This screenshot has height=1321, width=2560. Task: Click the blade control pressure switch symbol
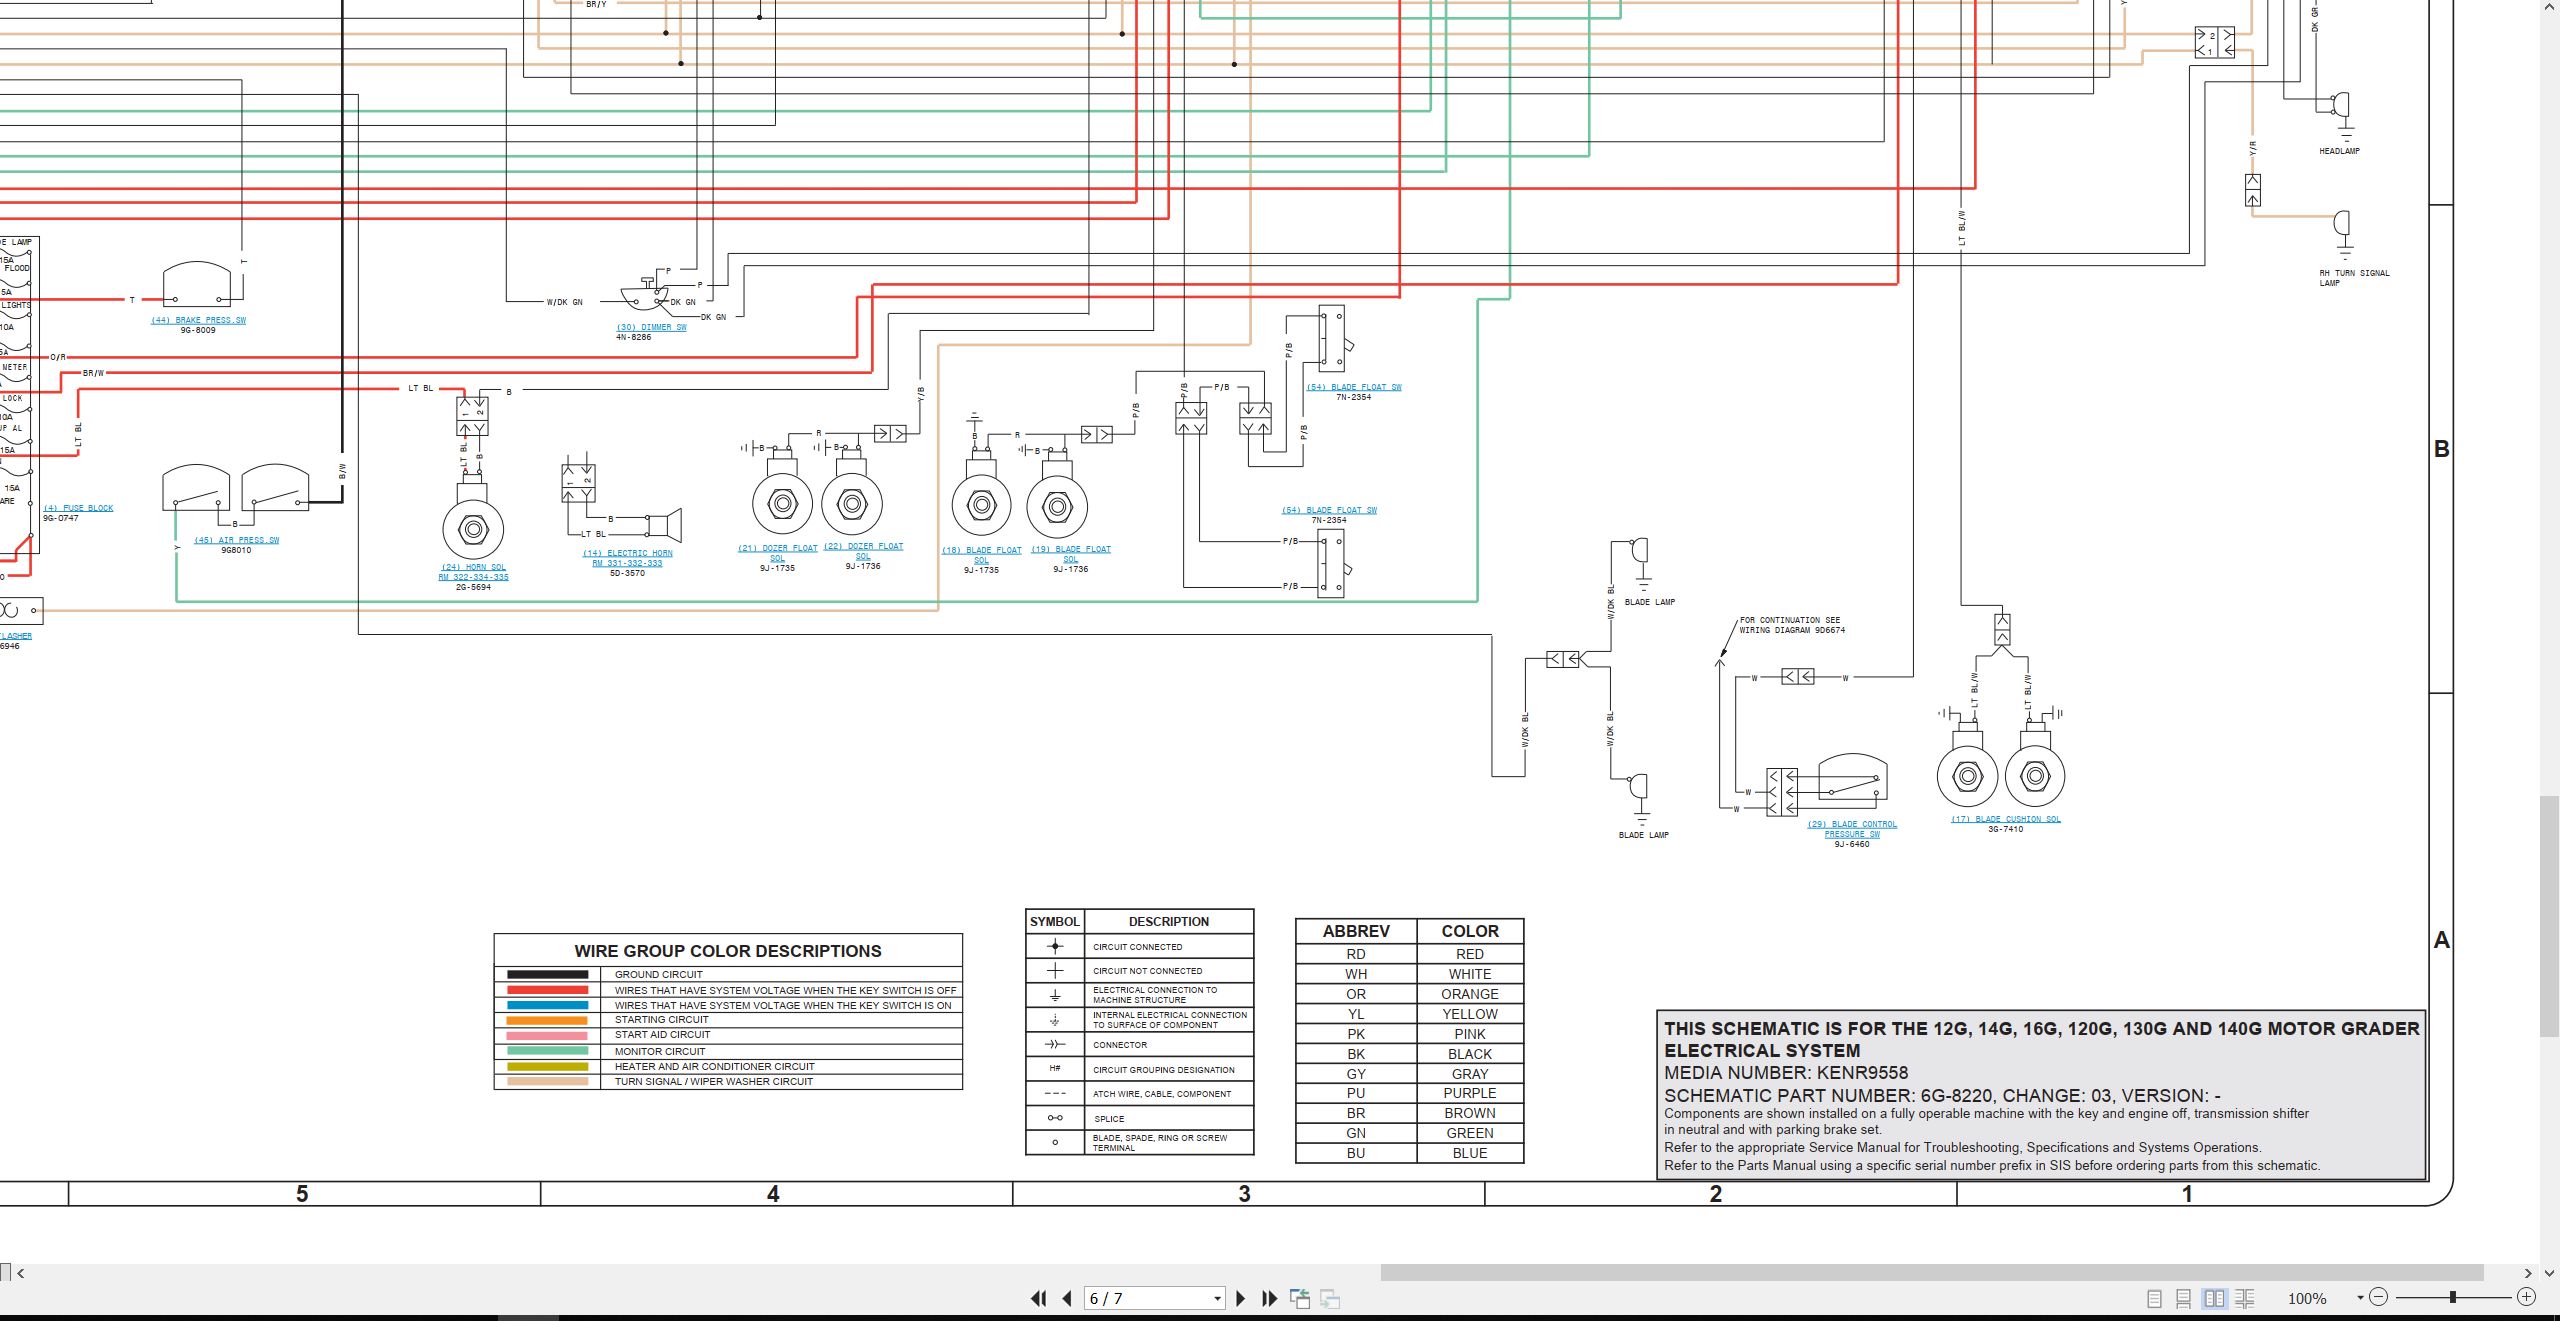pos(1852,778)
